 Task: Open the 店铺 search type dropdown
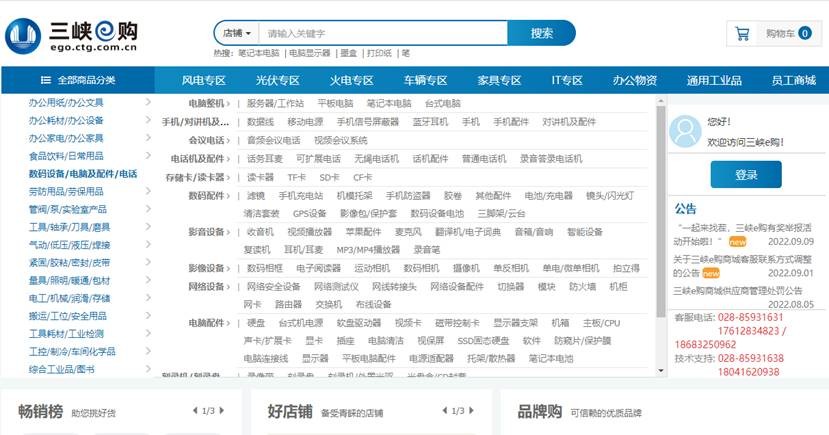[x=236, y=33]
